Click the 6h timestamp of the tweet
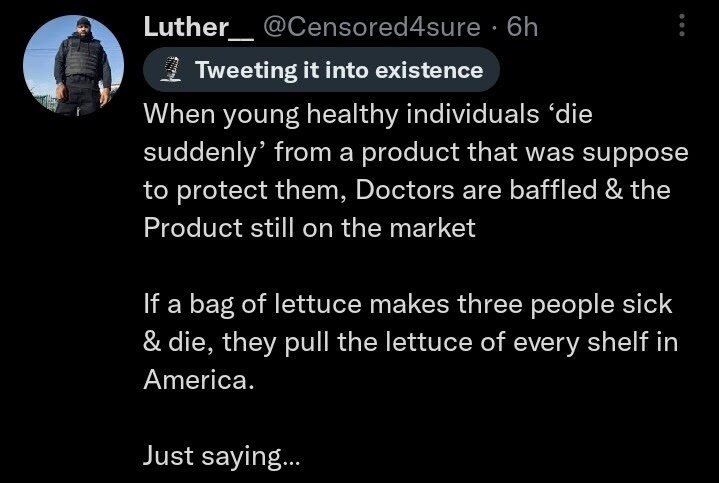Image resolution: width=719 pixels, height=483 pixels. coord(523,27)
